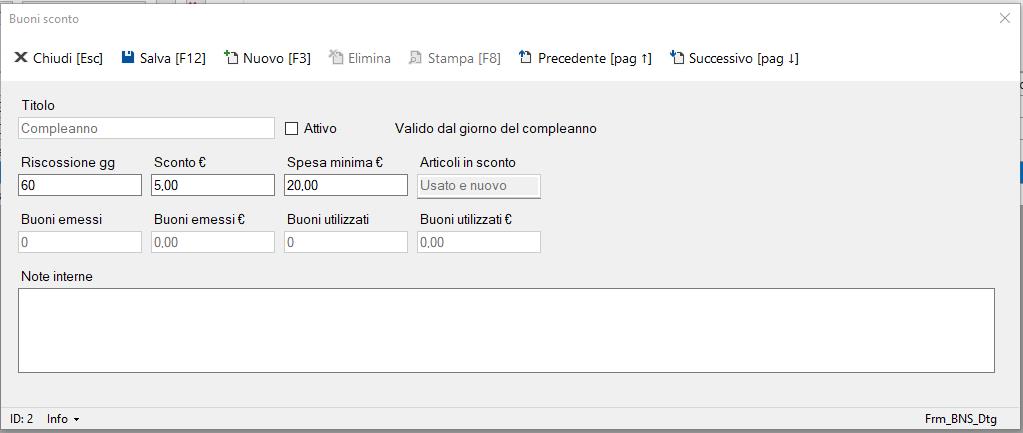Open the Info dropdown in status bar
Viewport: 1023px width, 433px height.
click(x=63, y=419)
